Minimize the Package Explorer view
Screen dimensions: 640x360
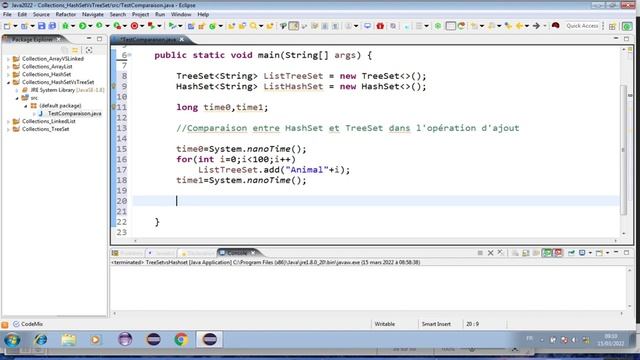pyautogui.click(x=89, y=39)
